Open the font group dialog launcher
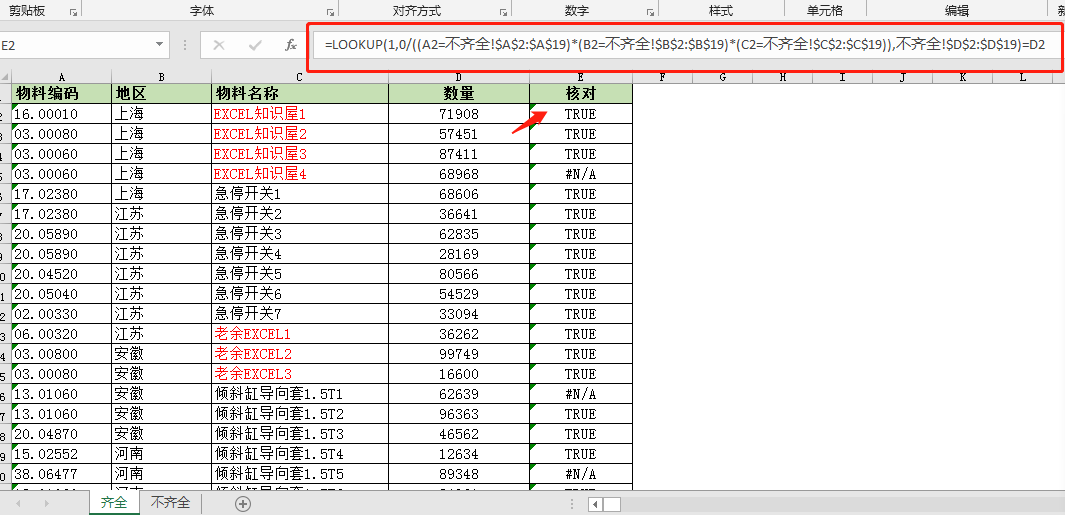 click(x=330, y=12)
